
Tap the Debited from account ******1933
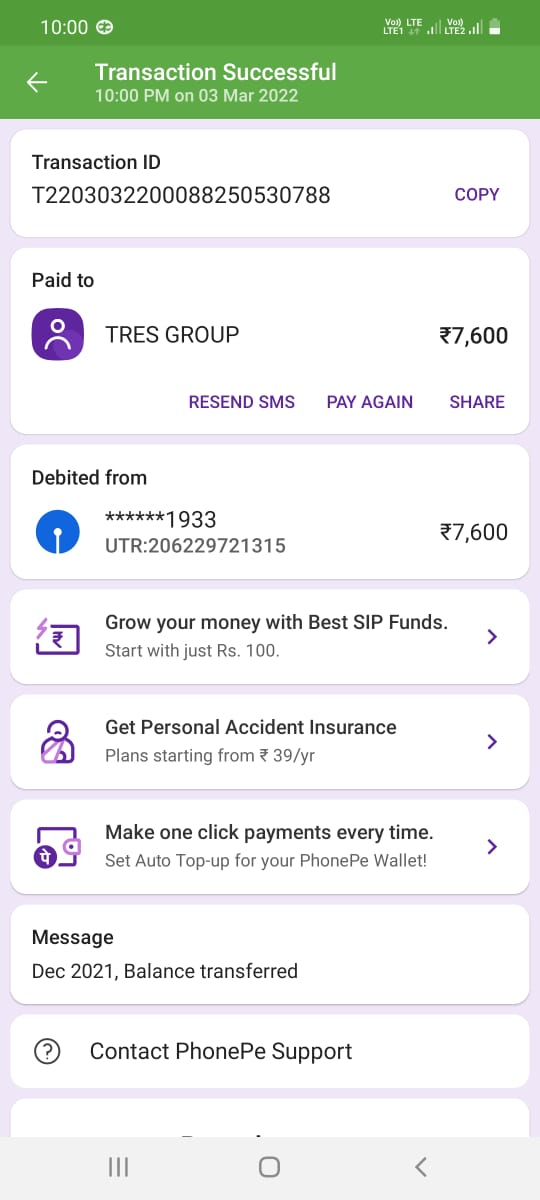(x=270, y=532)
